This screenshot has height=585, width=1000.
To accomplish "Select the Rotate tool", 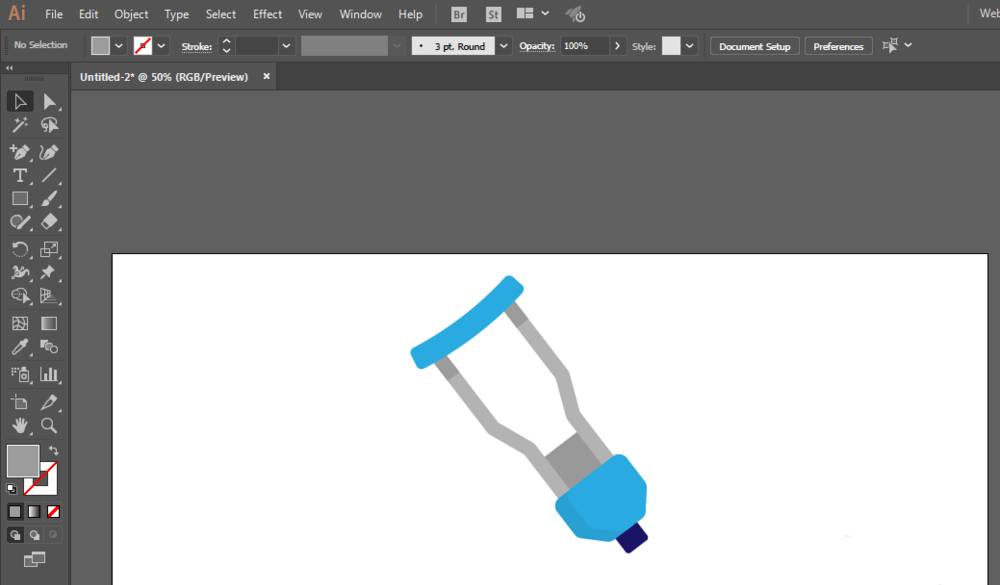I will pos(19,249).
